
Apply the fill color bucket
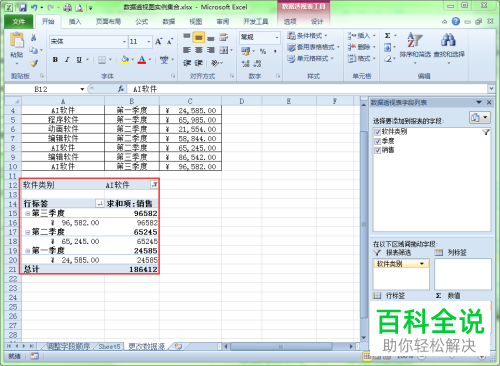(125, 60)
